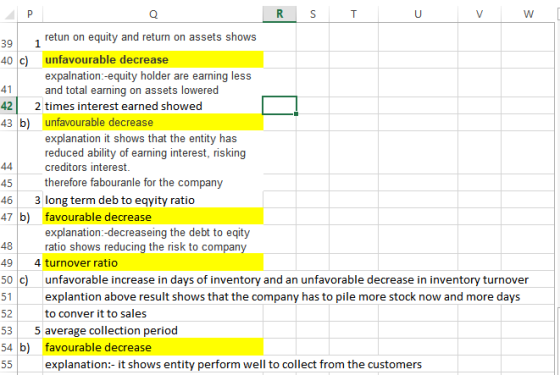Select row header 40
Image resolution: width=560 pixels, height=375 pixels.
[8, 60]
